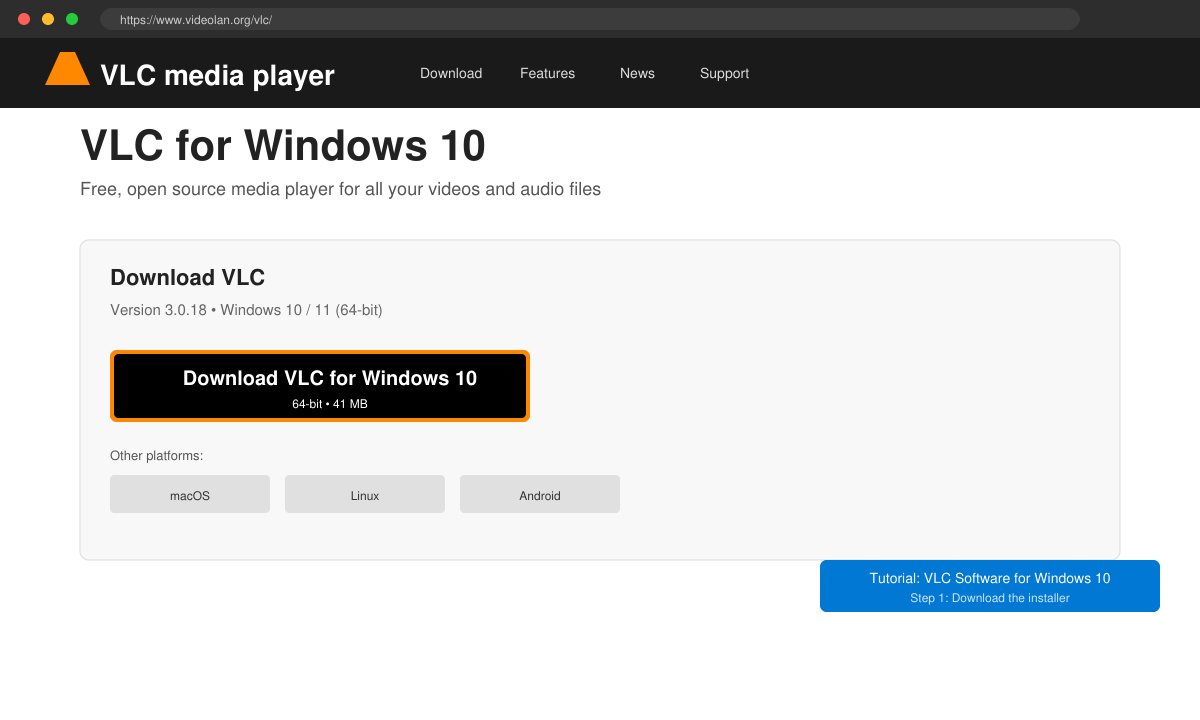Click the 'Download VLC' section heading

coord(187,278)
